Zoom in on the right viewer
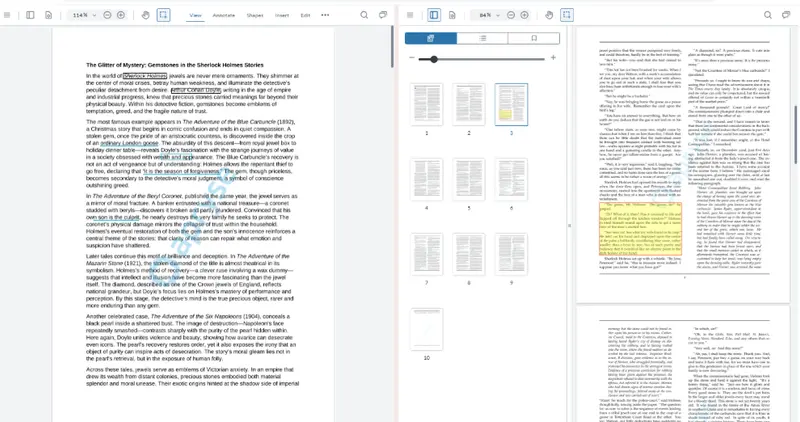Screen dimensions: 800x422 pyautogui.click(x=524, y=15)
